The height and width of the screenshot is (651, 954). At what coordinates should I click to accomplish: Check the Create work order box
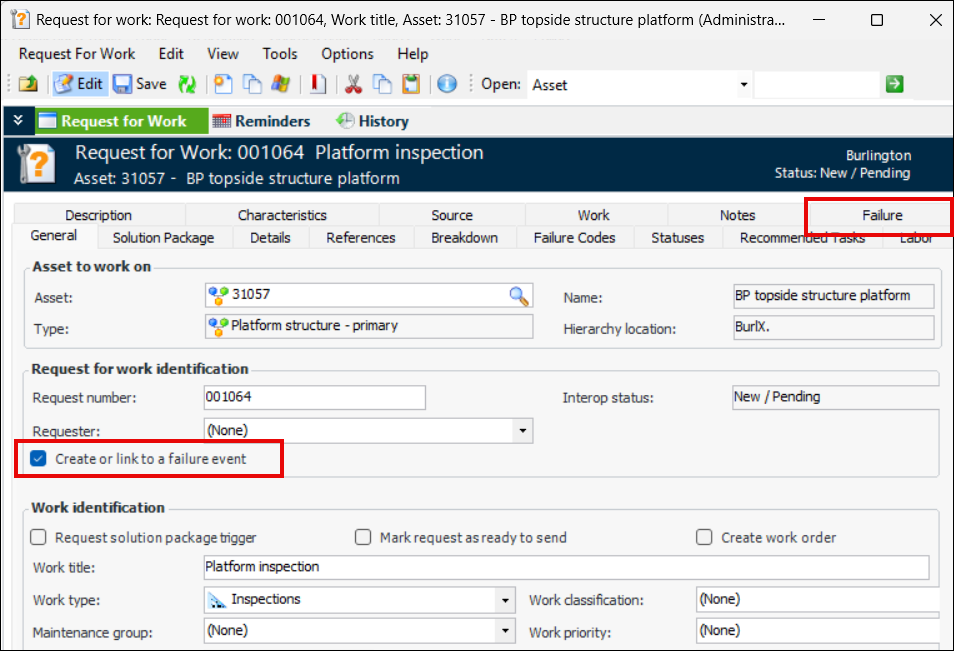705,537
